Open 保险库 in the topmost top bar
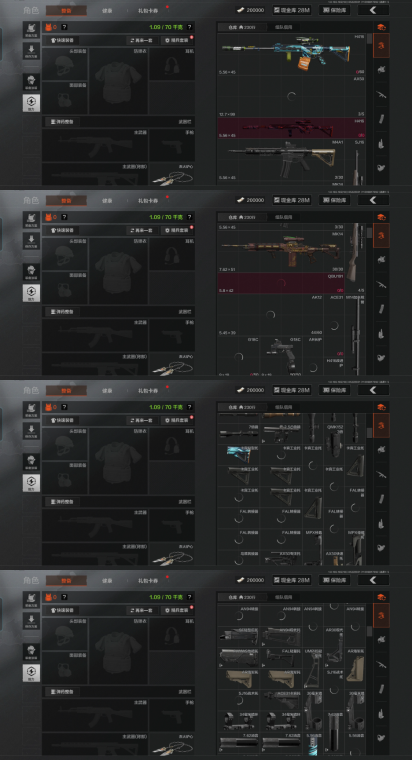The height and width of the screenshot is (760, 412). tap(334, 10)
